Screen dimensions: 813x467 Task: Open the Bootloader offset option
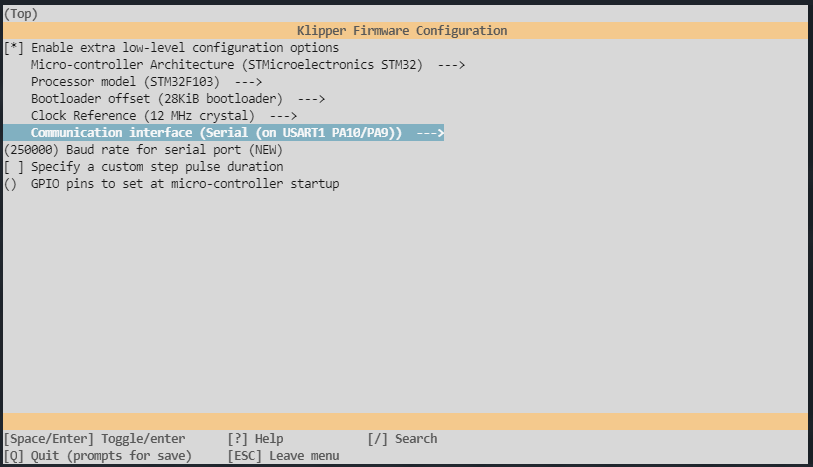click(156, 98)
